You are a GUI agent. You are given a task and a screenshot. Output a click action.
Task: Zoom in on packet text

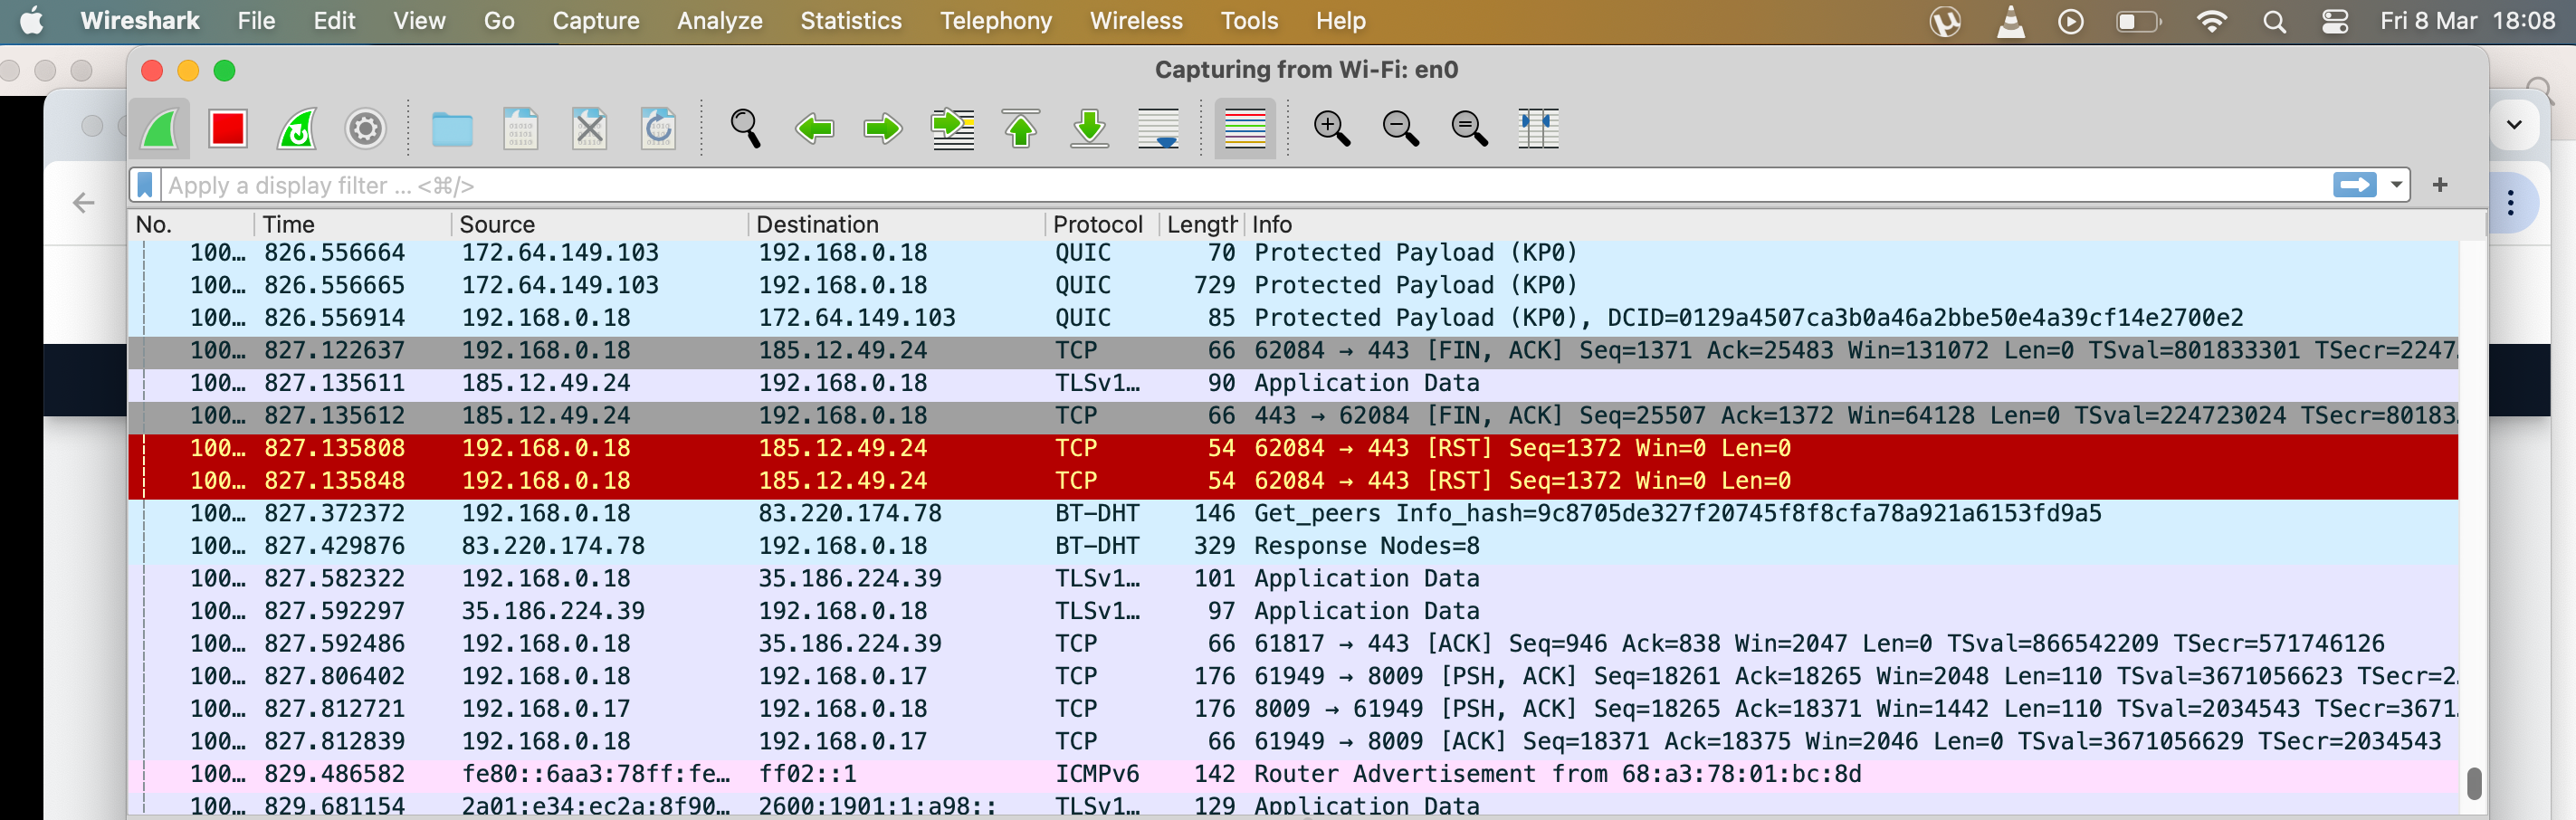(1331, 129)
